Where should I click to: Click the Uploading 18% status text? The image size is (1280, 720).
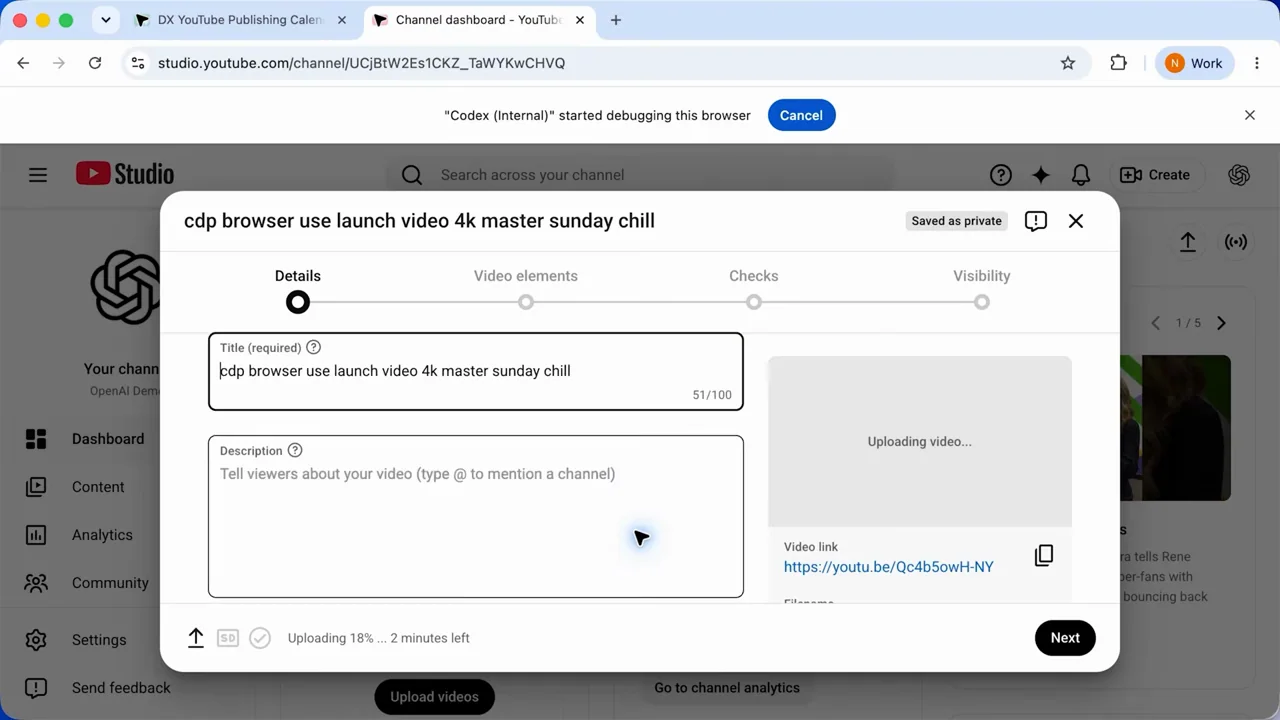coord(379,638)
